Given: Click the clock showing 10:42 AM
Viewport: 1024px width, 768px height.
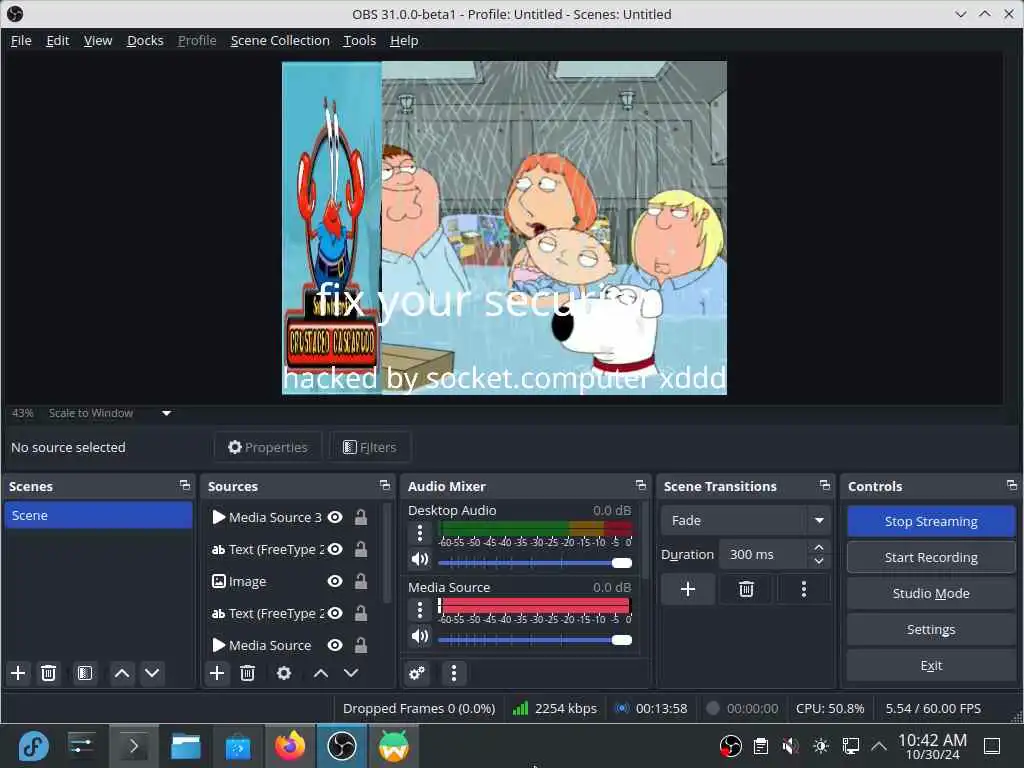Looking at the screenshot, I should (932, 746).
